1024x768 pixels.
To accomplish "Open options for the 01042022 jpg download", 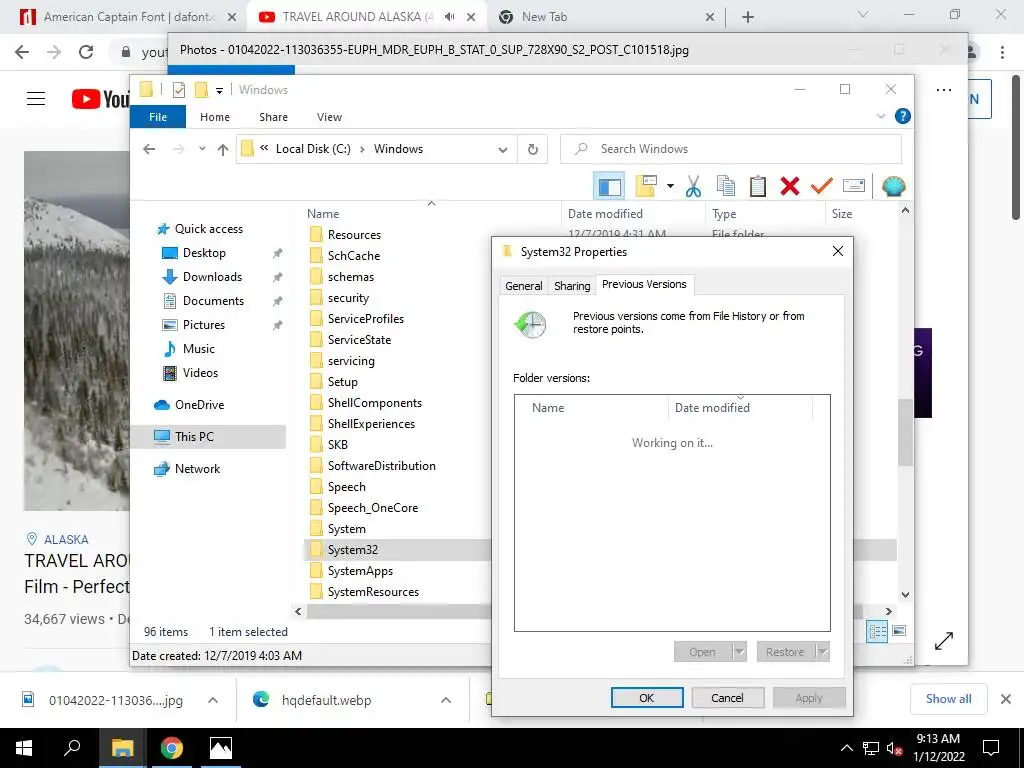I will click(213, 700).
